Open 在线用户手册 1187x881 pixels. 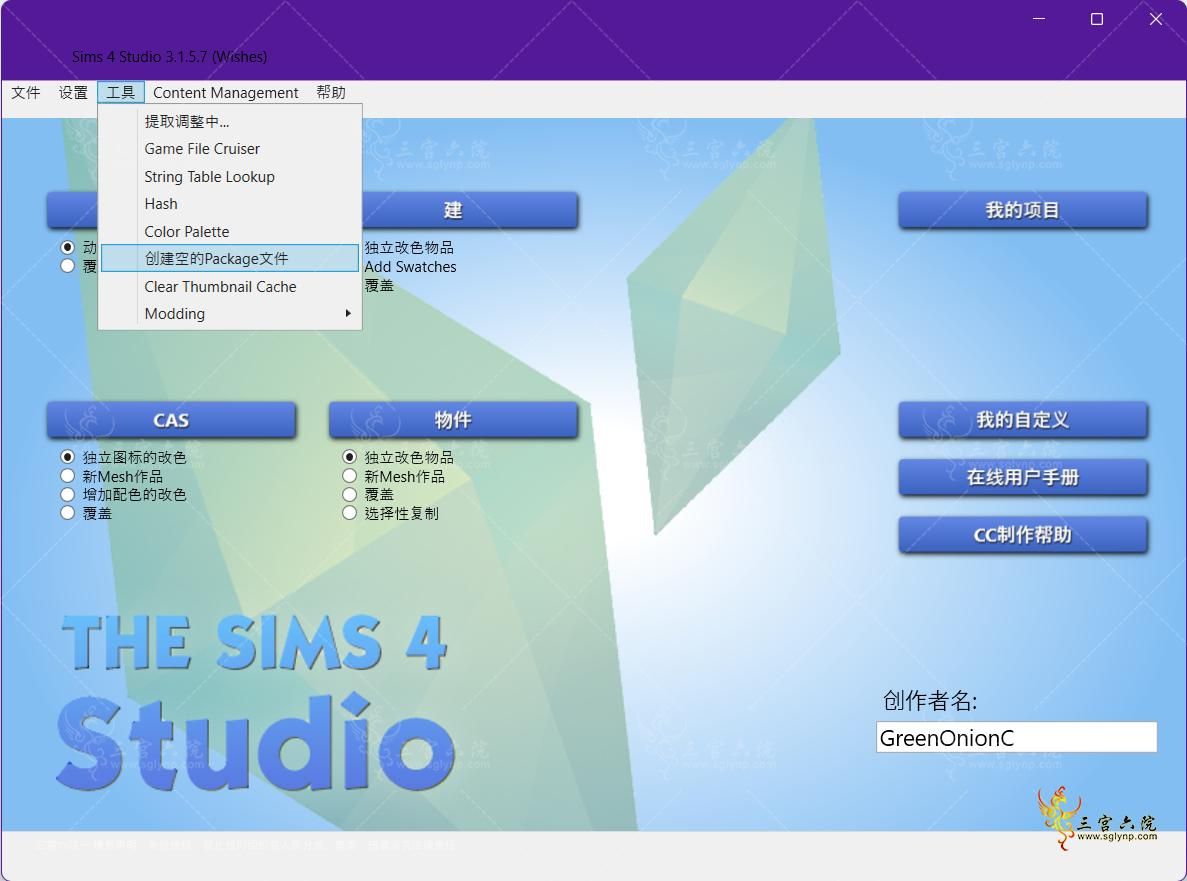click(x=1023, y=478)
